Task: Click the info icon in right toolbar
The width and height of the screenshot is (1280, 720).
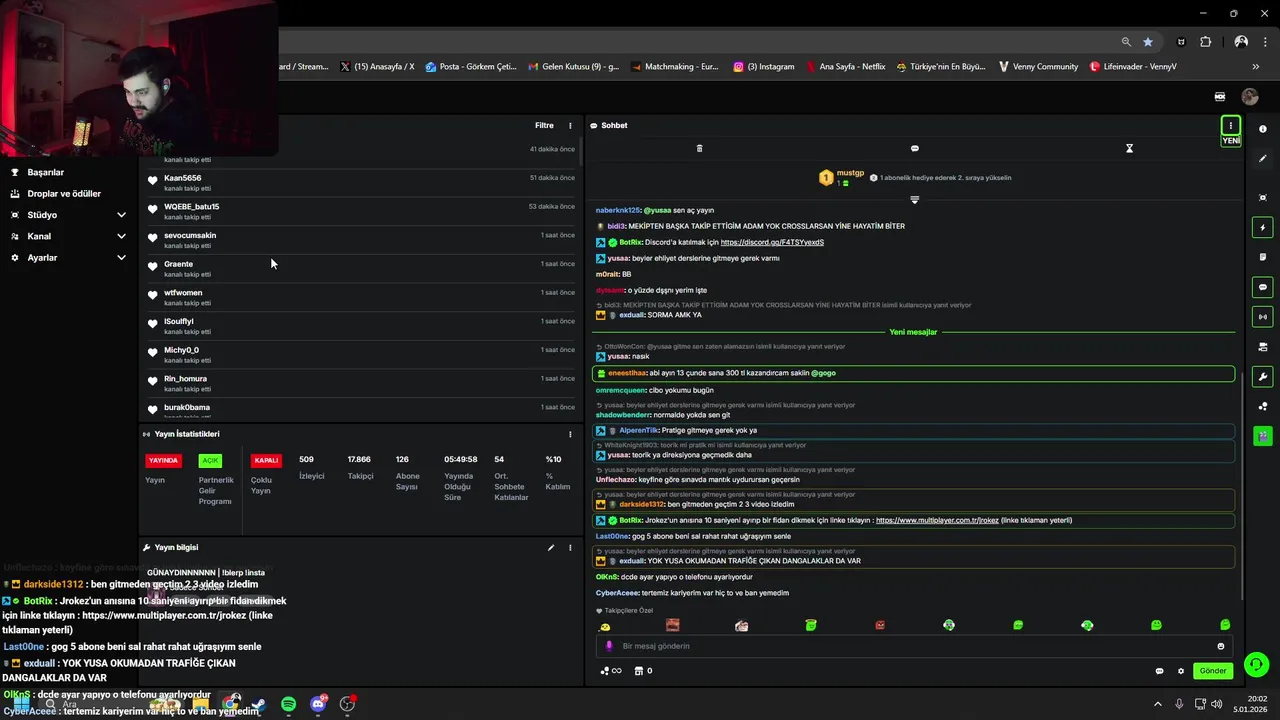Action: 1263,129
